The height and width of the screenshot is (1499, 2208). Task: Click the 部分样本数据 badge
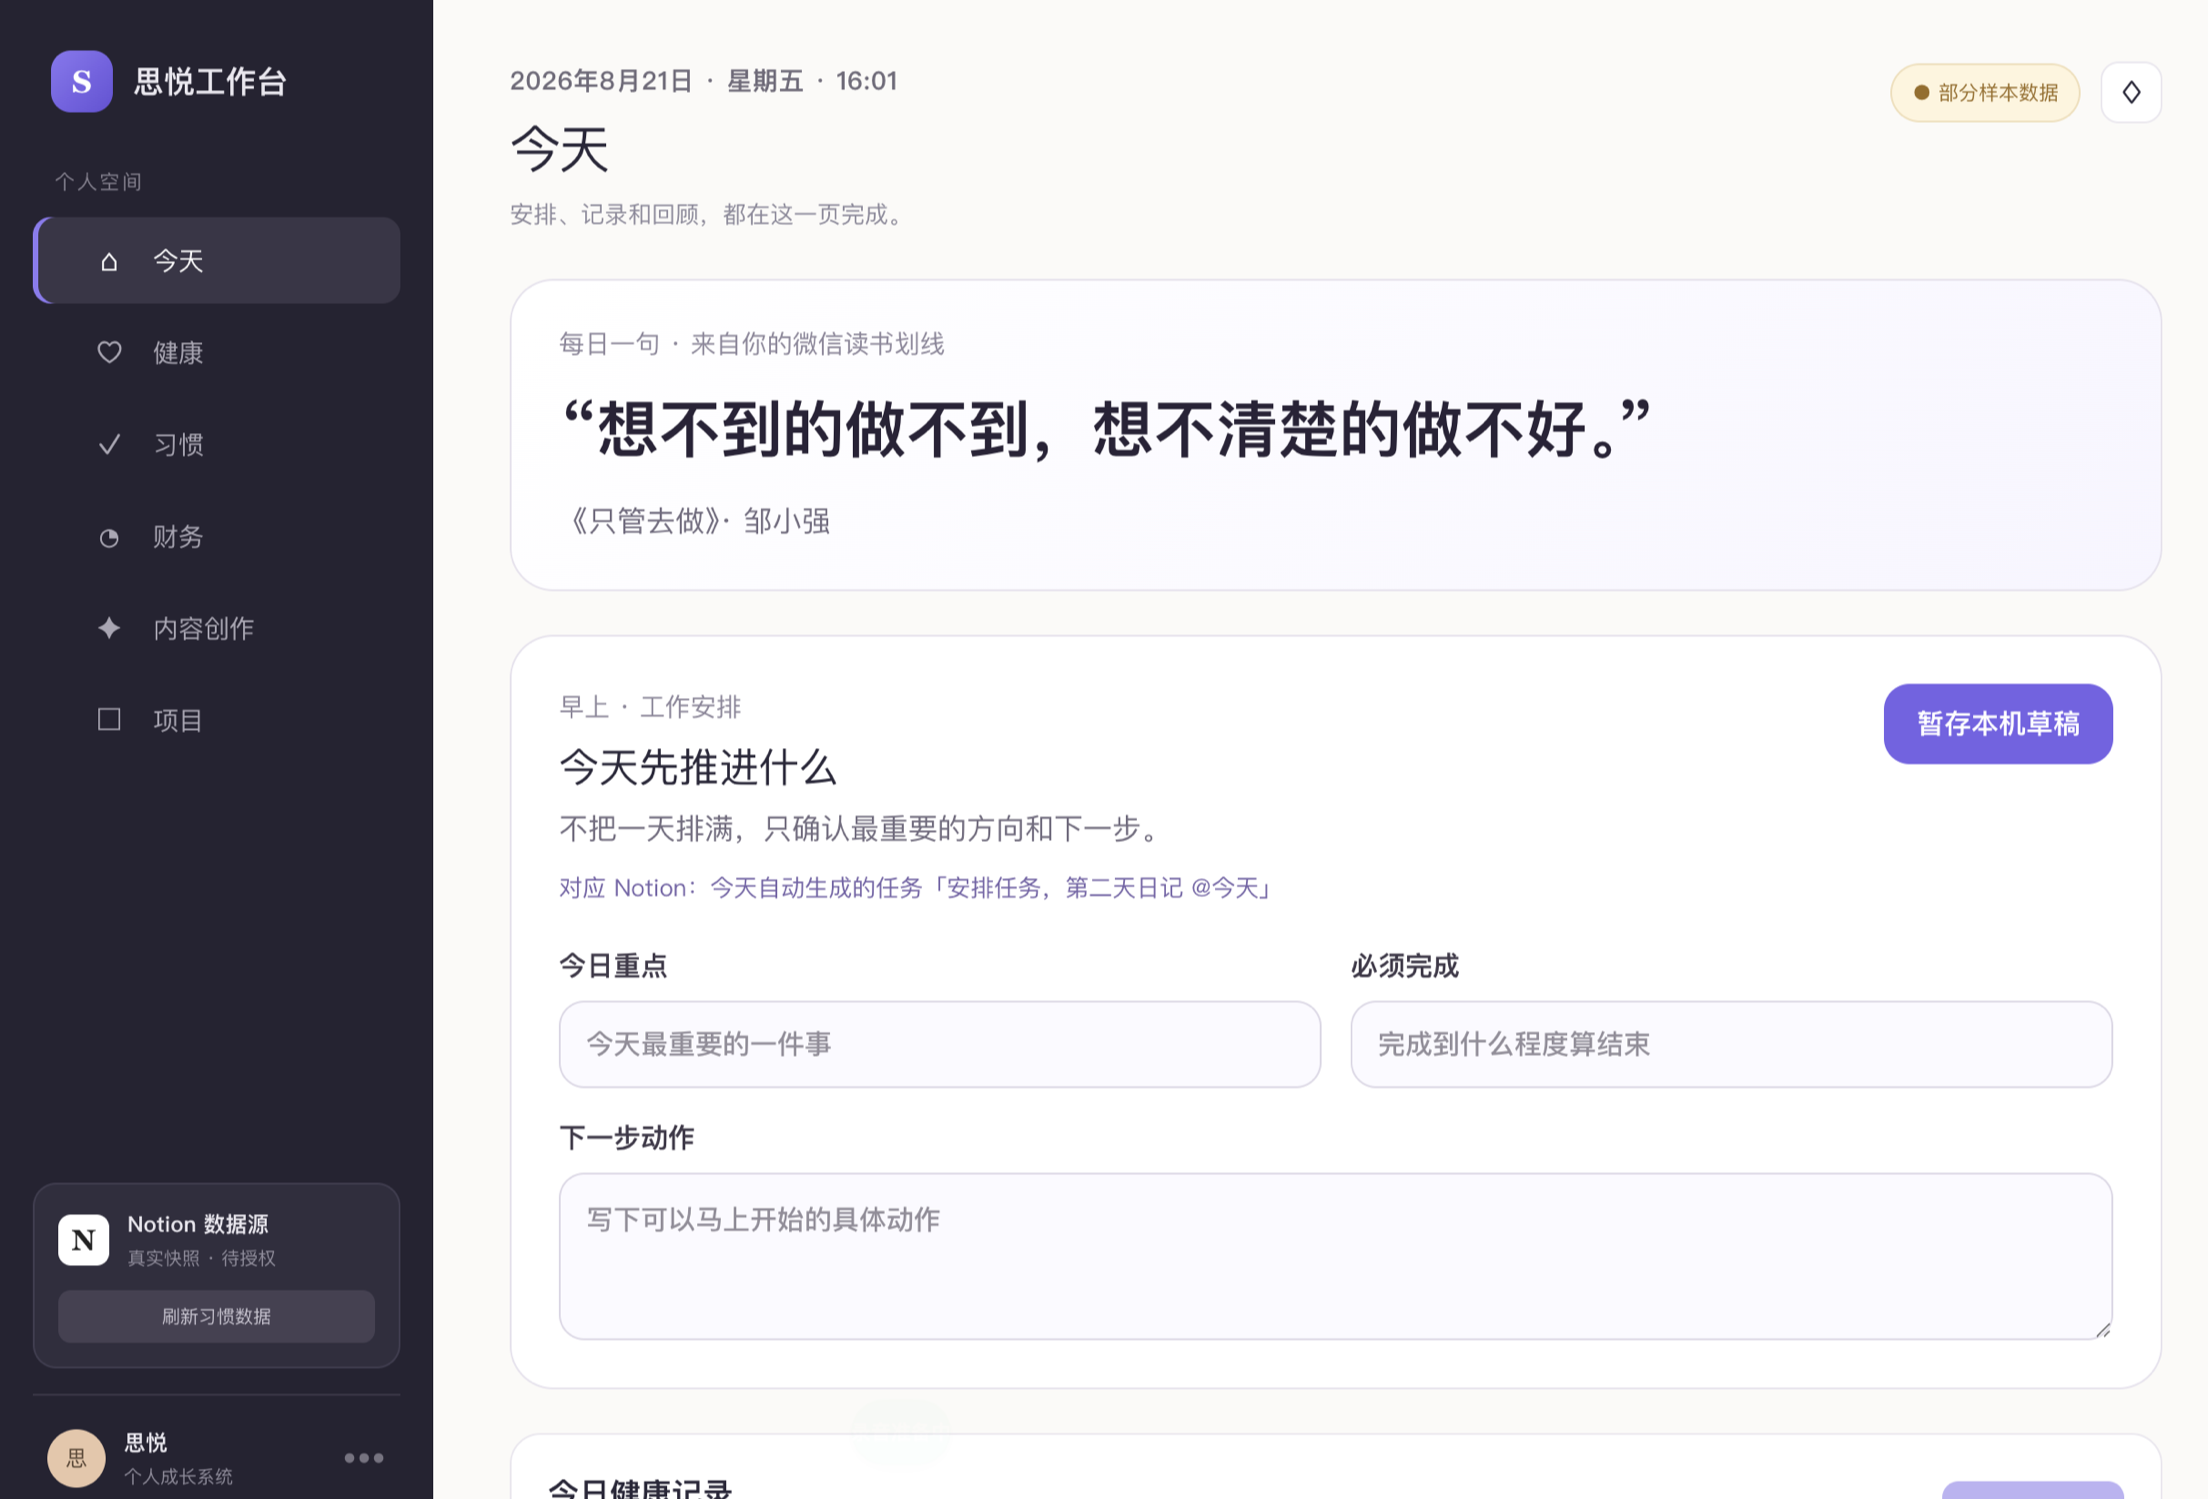(1985, 93)
